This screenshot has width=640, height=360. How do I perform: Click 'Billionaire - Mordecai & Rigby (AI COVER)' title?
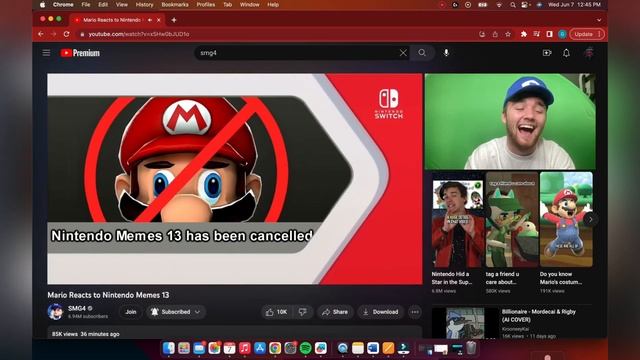(x=538, y=316)
